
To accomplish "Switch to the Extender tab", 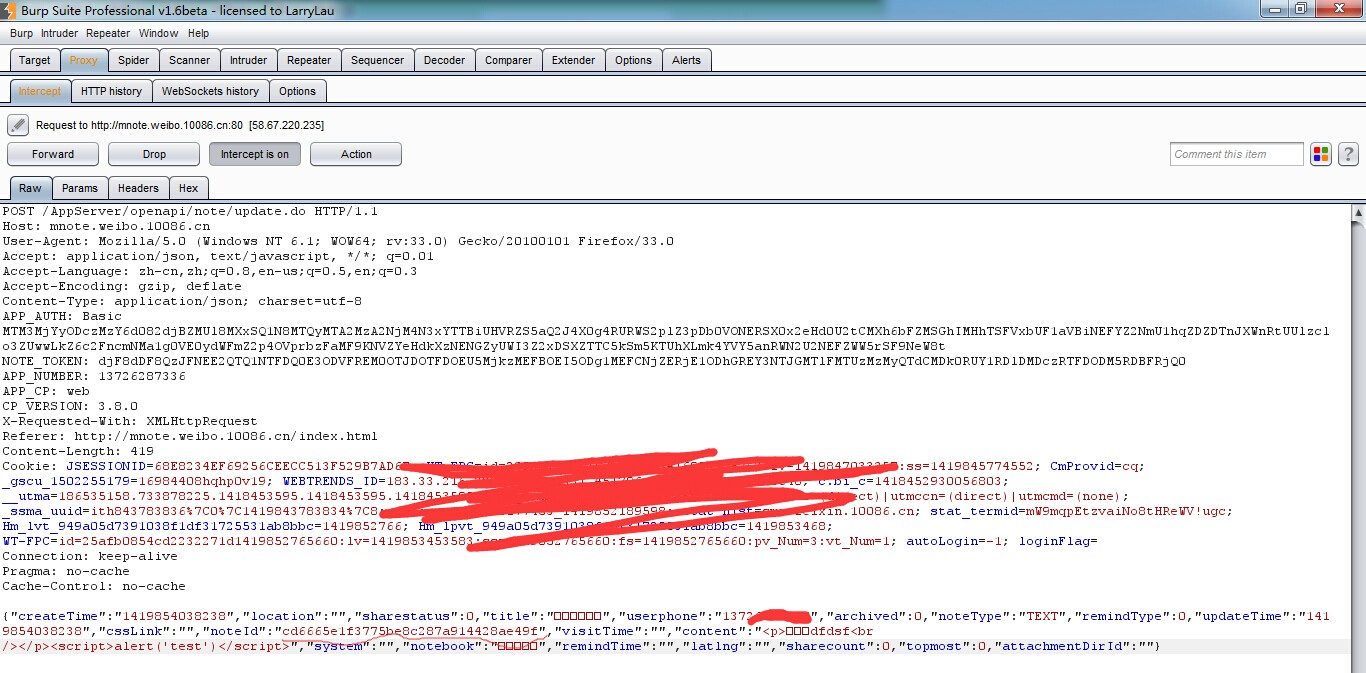I will point(574,60).
